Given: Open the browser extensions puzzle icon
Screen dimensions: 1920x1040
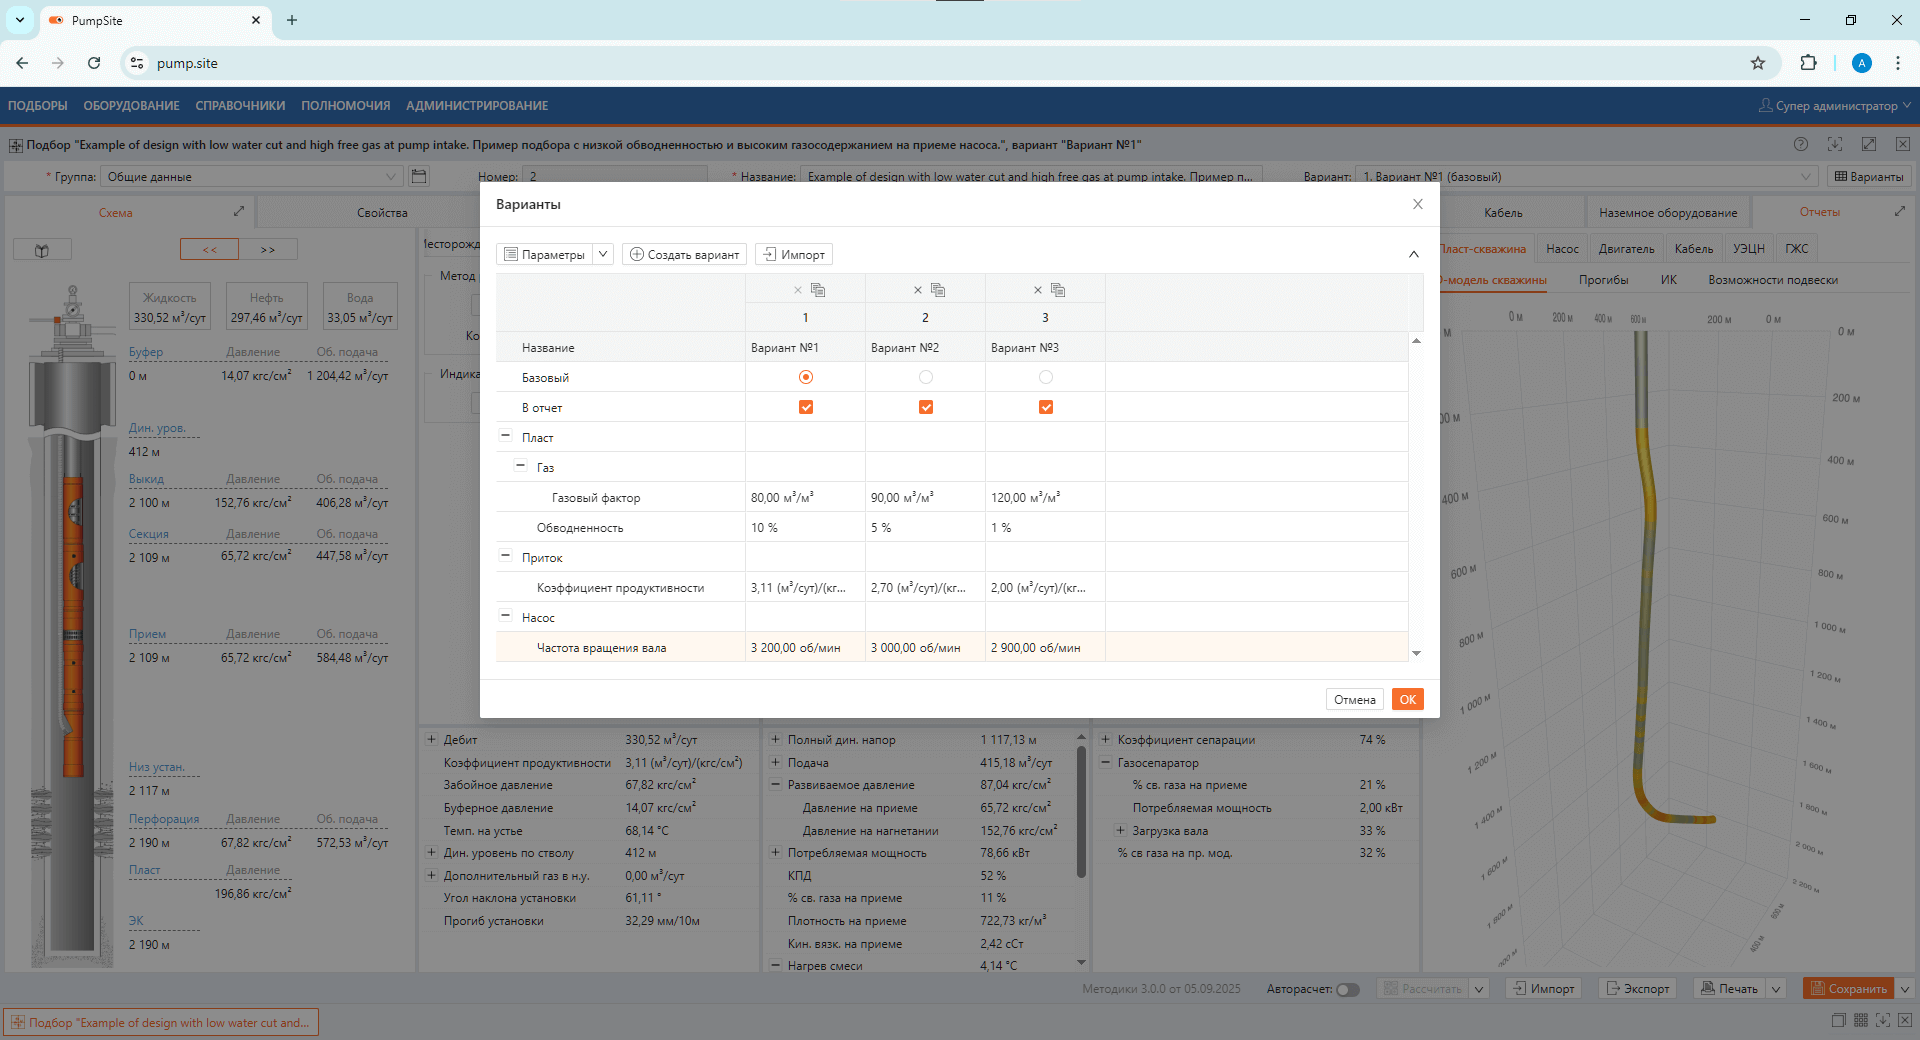Looking at the screenshot, I should click(x=1808, y=63).
